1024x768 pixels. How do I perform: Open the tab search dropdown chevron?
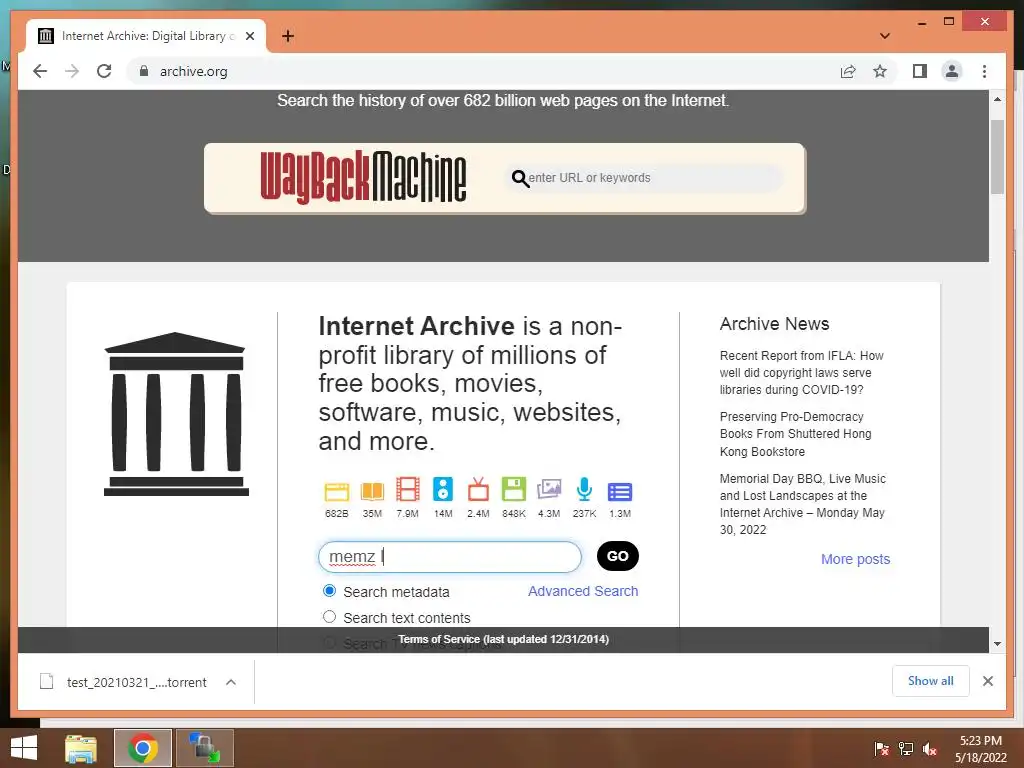coord(885,36)
